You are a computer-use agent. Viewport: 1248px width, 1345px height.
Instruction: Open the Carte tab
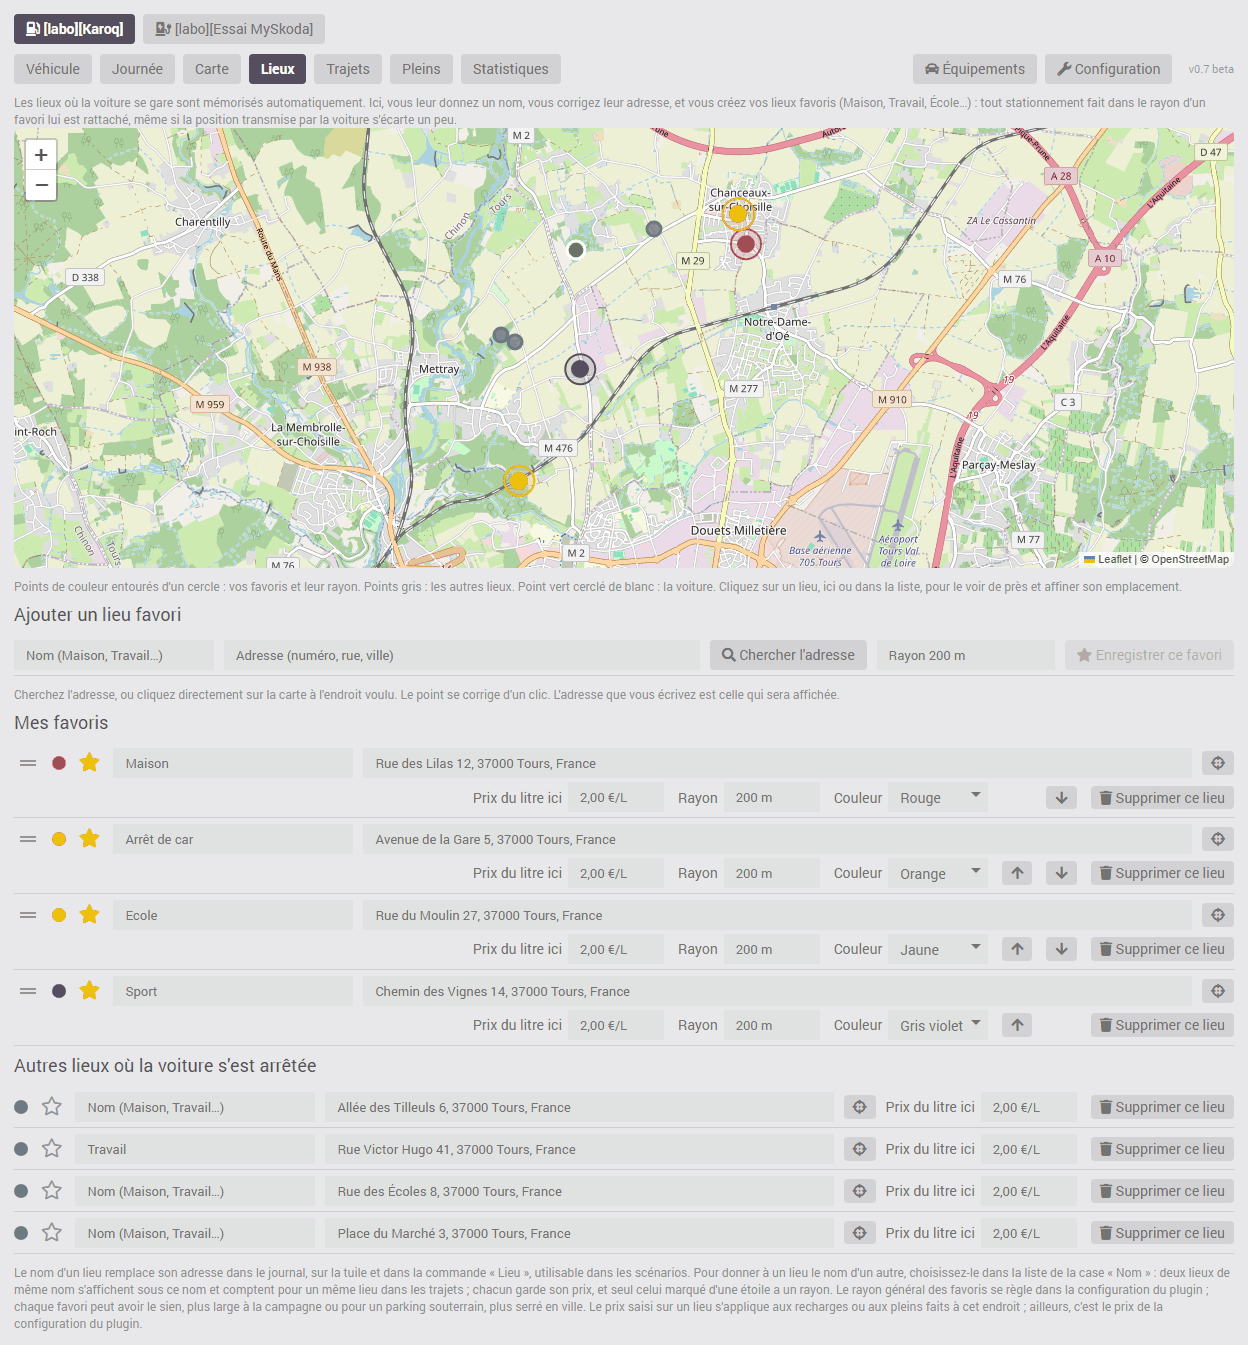(x=212, y=69)
